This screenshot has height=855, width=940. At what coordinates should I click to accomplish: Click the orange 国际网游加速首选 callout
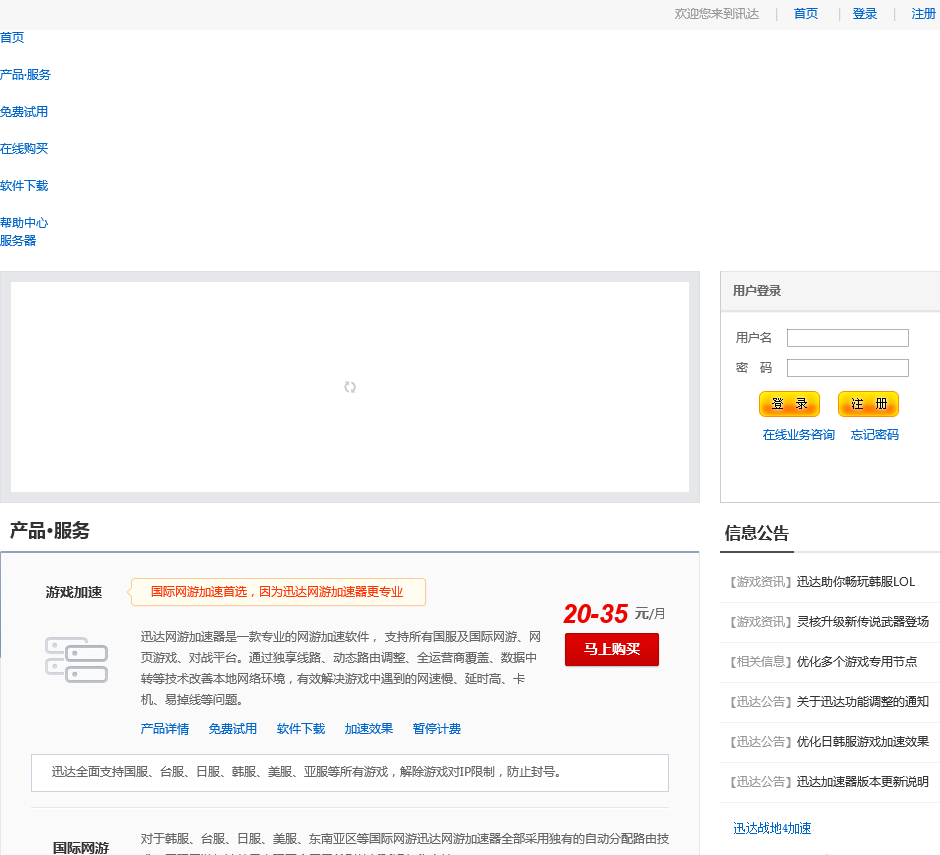278,592
